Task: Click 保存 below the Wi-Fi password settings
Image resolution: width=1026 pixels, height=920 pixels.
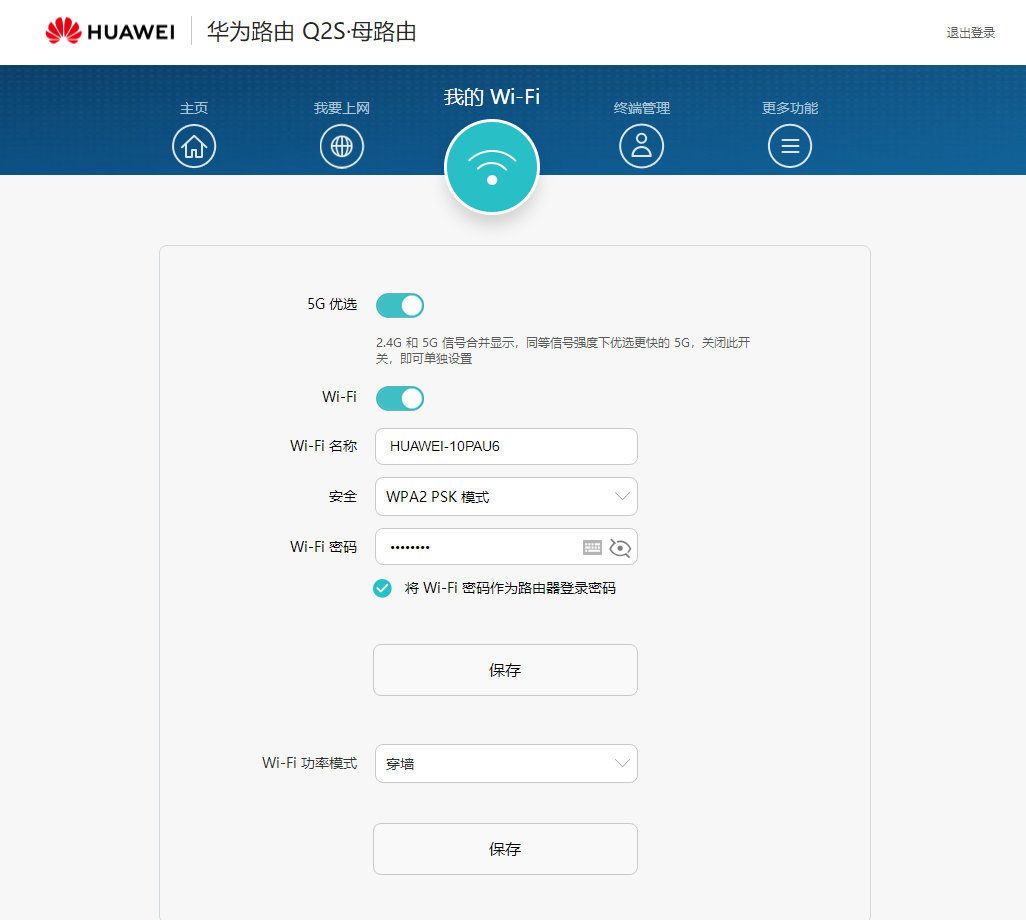Action: point(505,670)
